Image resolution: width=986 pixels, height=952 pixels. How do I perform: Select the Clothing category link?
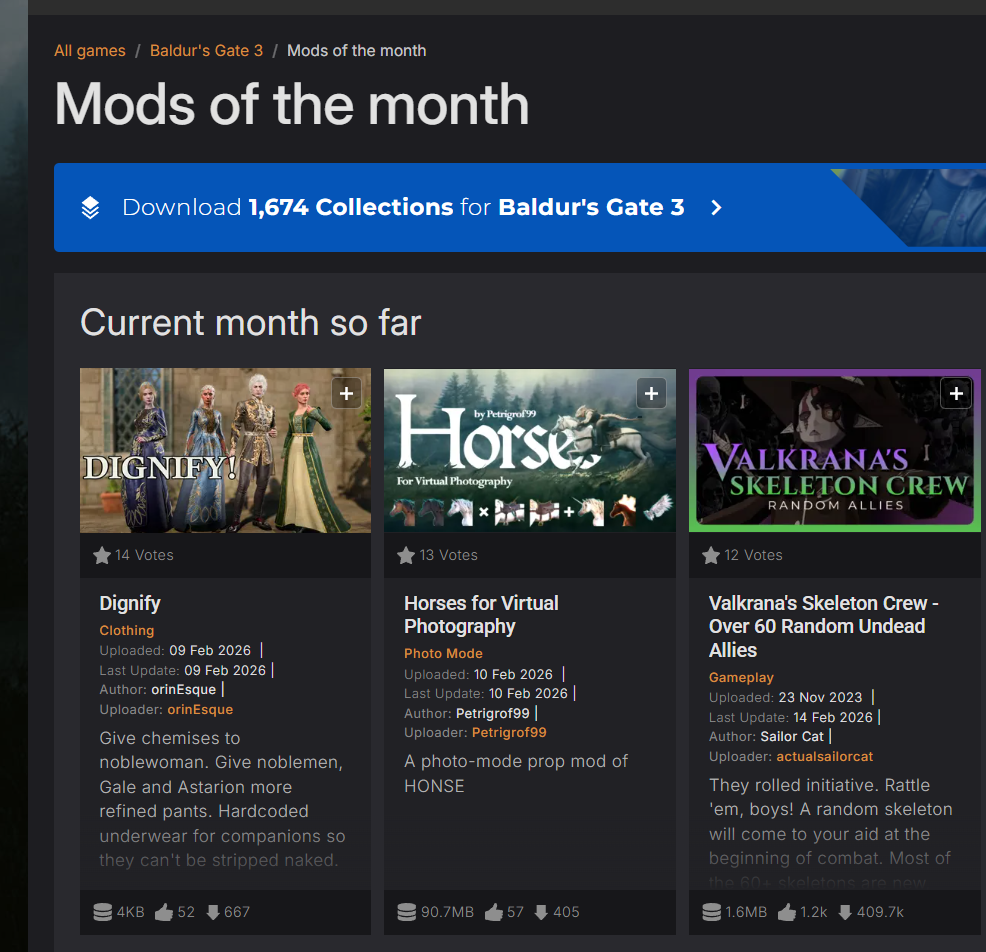(x=126, y=630)
